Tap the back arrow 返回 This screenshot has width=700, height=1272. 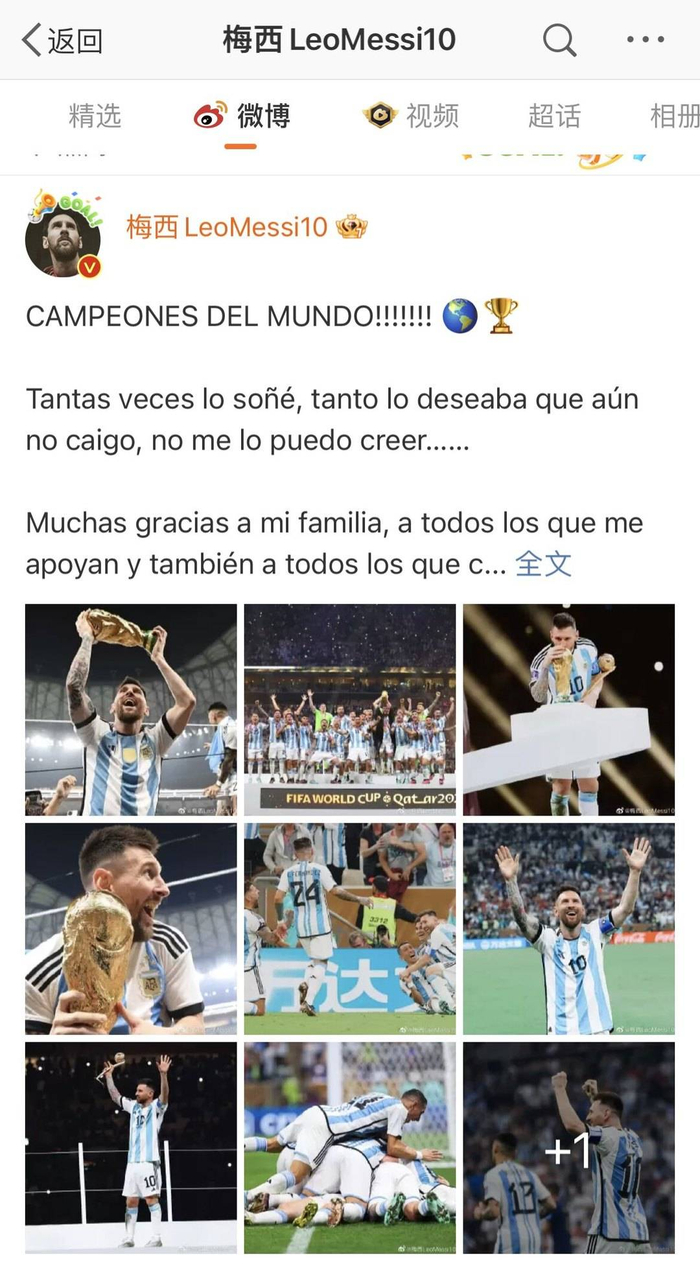point(62,40)
